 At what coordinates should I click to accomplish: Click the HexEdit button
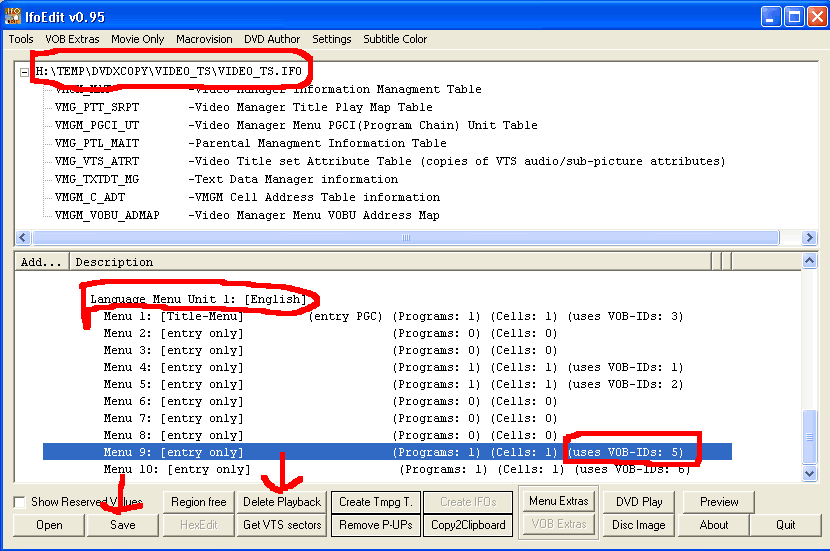pos(199,525)
